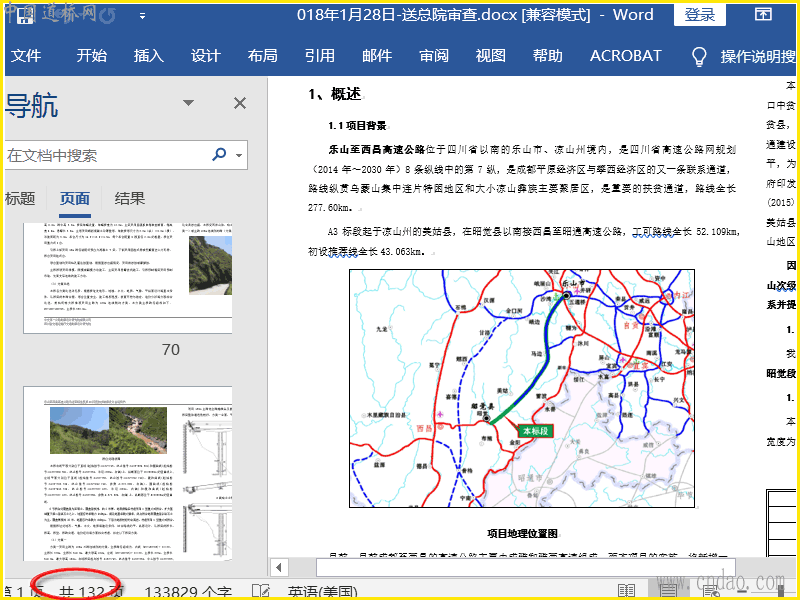Screen dimensions: 800x600
Task: Click the word count 133829 个字
Action: 188,591
